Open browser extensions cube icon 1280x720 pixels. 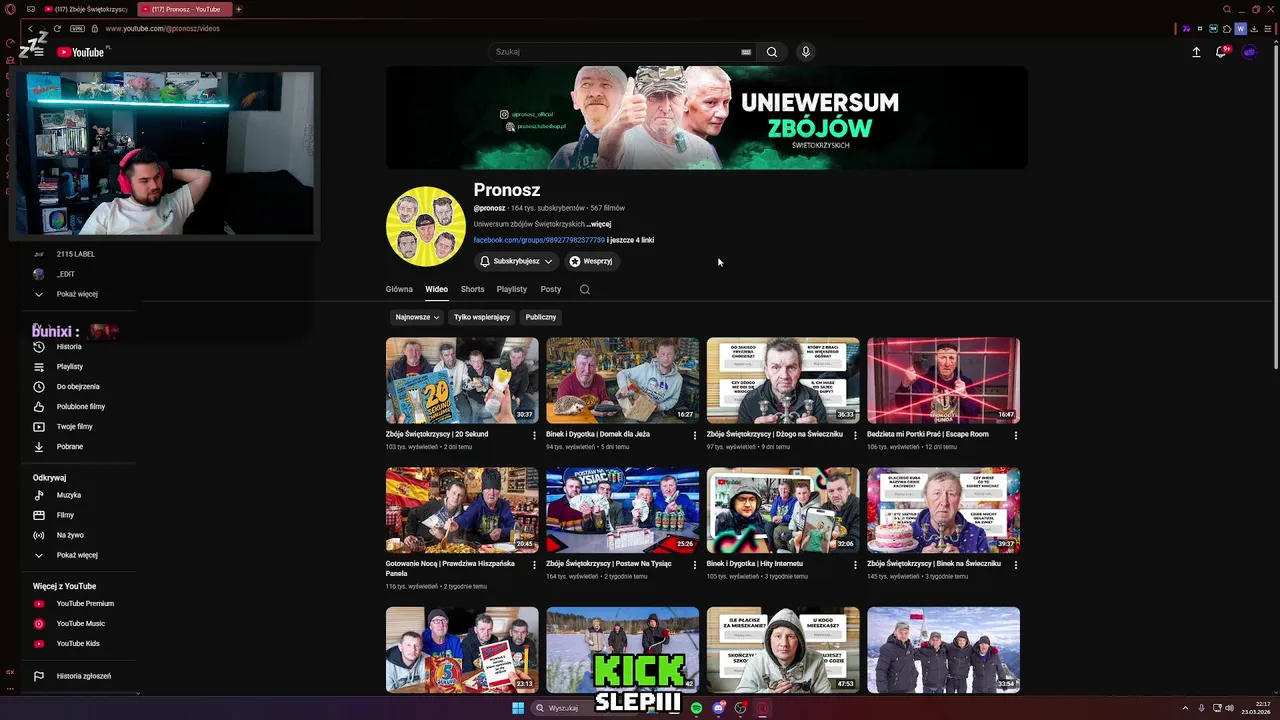[1227, 29]
